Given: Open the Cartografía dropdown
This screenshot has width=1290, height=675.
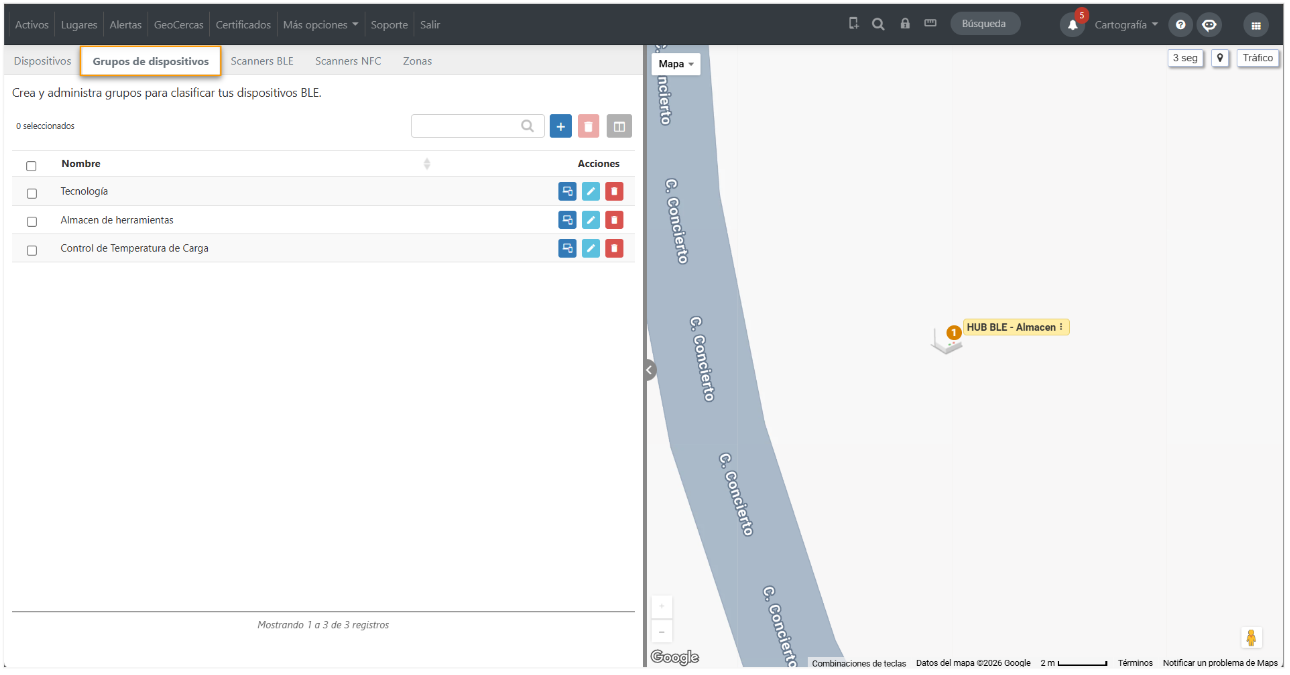Looking at the screenshot, I should click(x=1127, y=25).
